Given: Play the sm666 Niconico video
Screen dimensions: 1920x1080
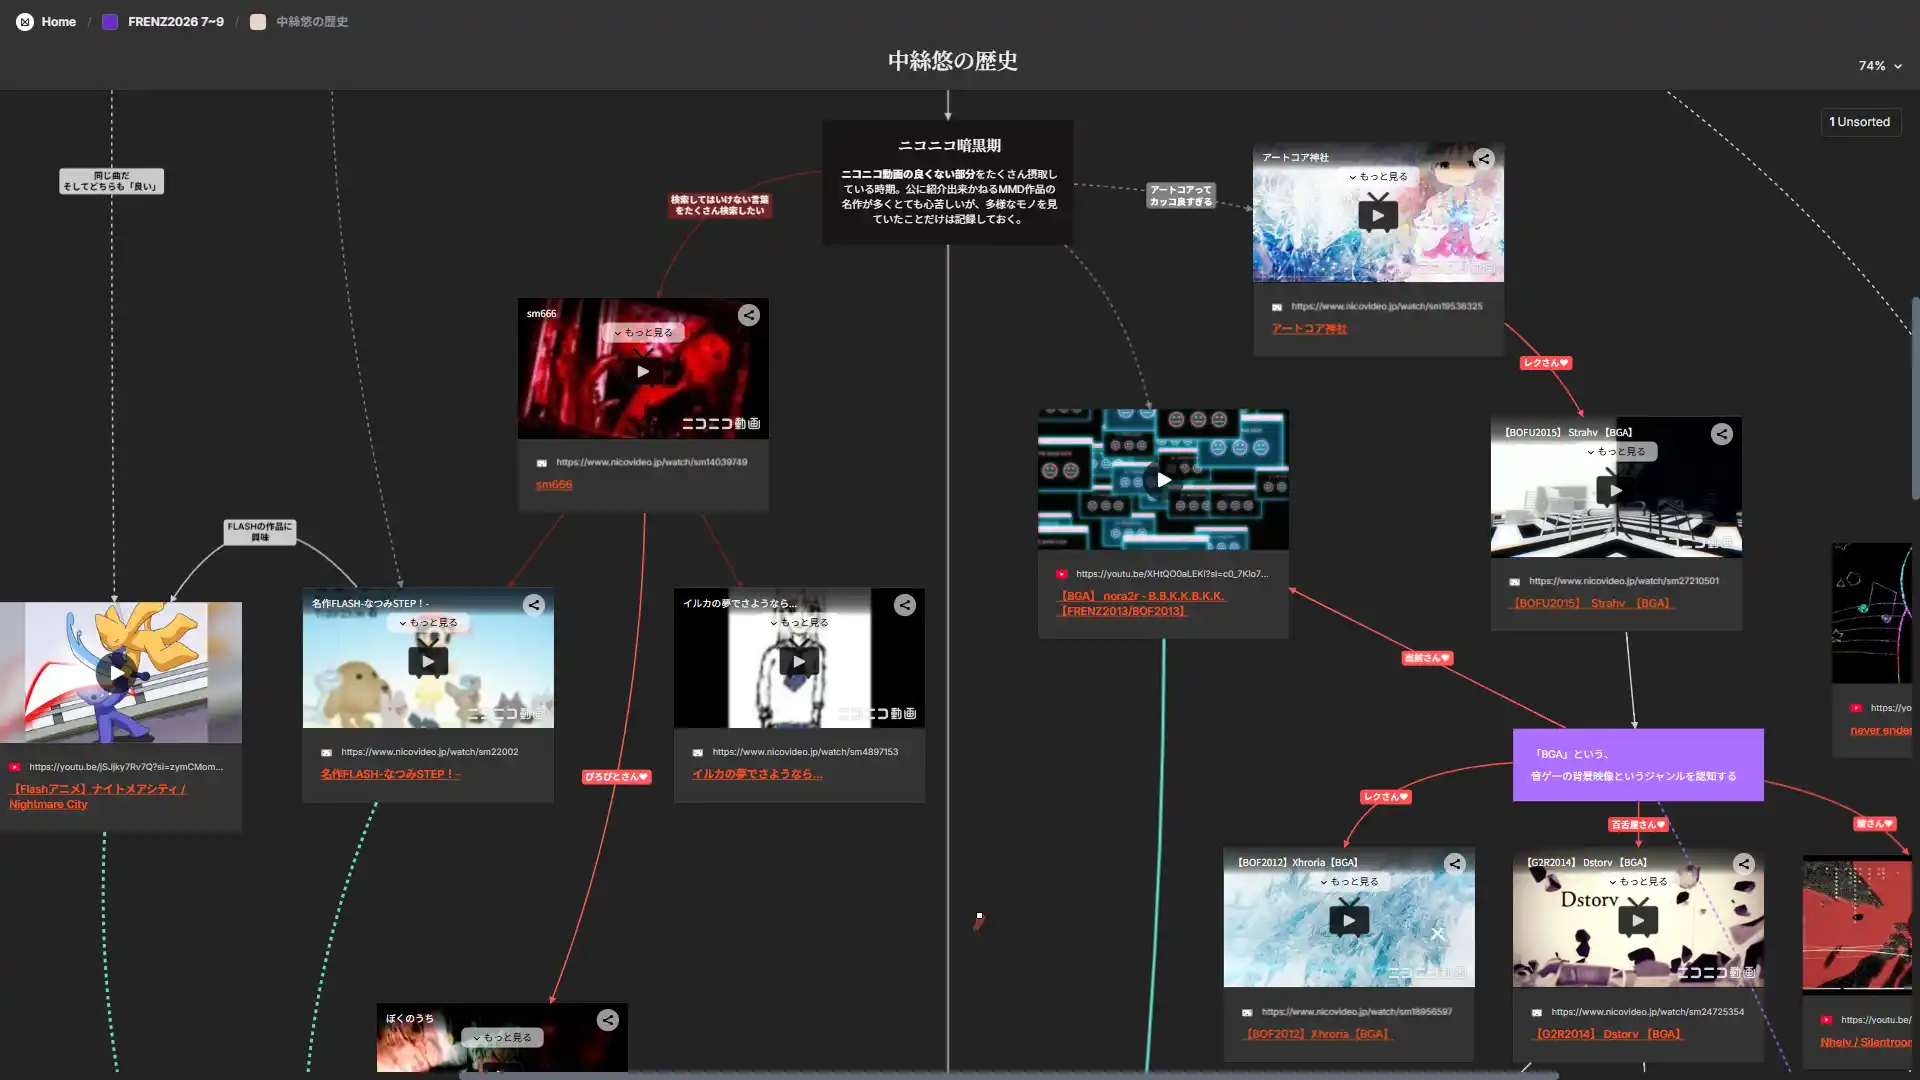Looking at the screenshot, I should [643, 371].
